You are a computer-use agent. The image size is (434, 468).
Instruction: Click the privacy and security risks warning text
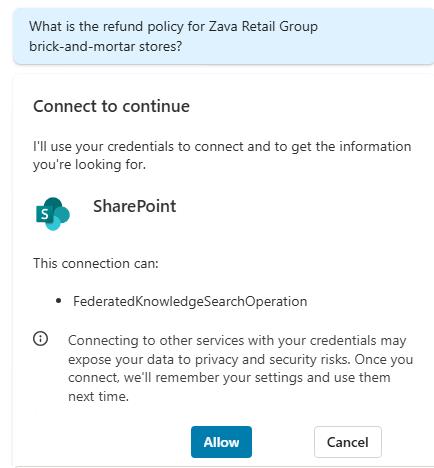point(240,368)
